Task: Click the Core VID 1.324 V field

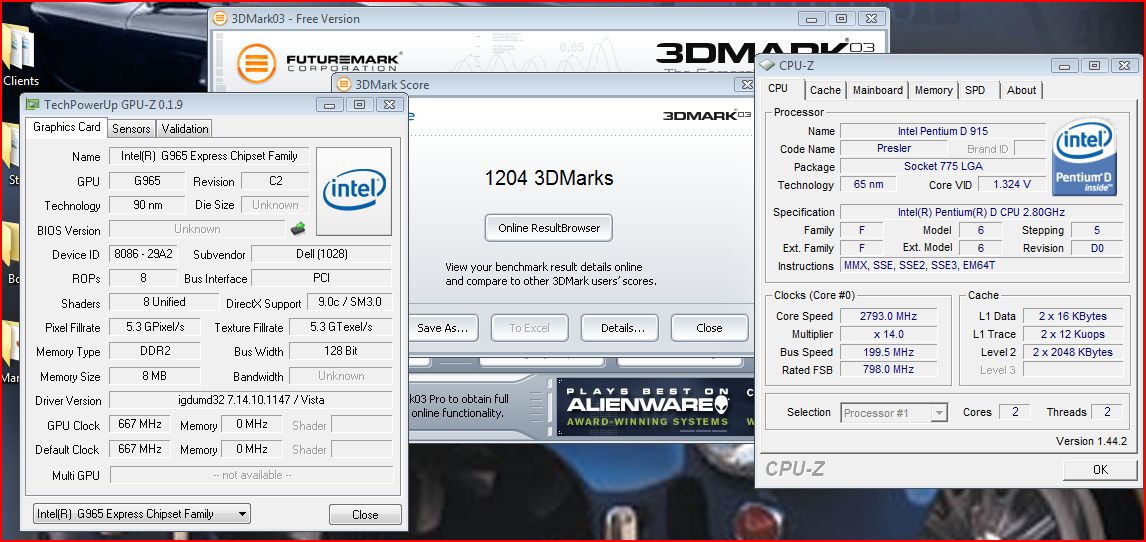Action: [1012, 184]
